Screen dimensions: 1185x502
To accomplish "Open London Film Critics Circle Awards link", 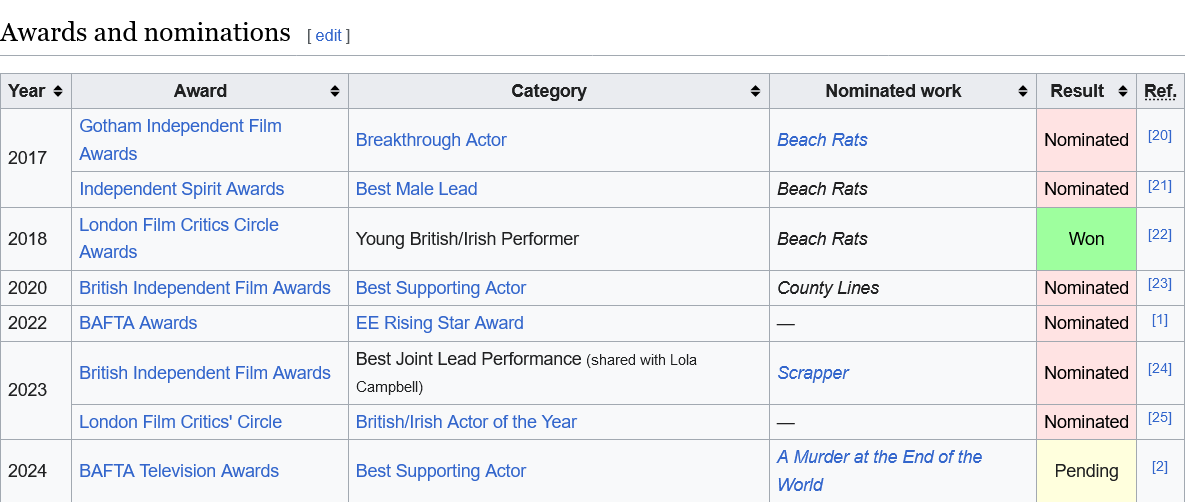I will pos(178,226).
